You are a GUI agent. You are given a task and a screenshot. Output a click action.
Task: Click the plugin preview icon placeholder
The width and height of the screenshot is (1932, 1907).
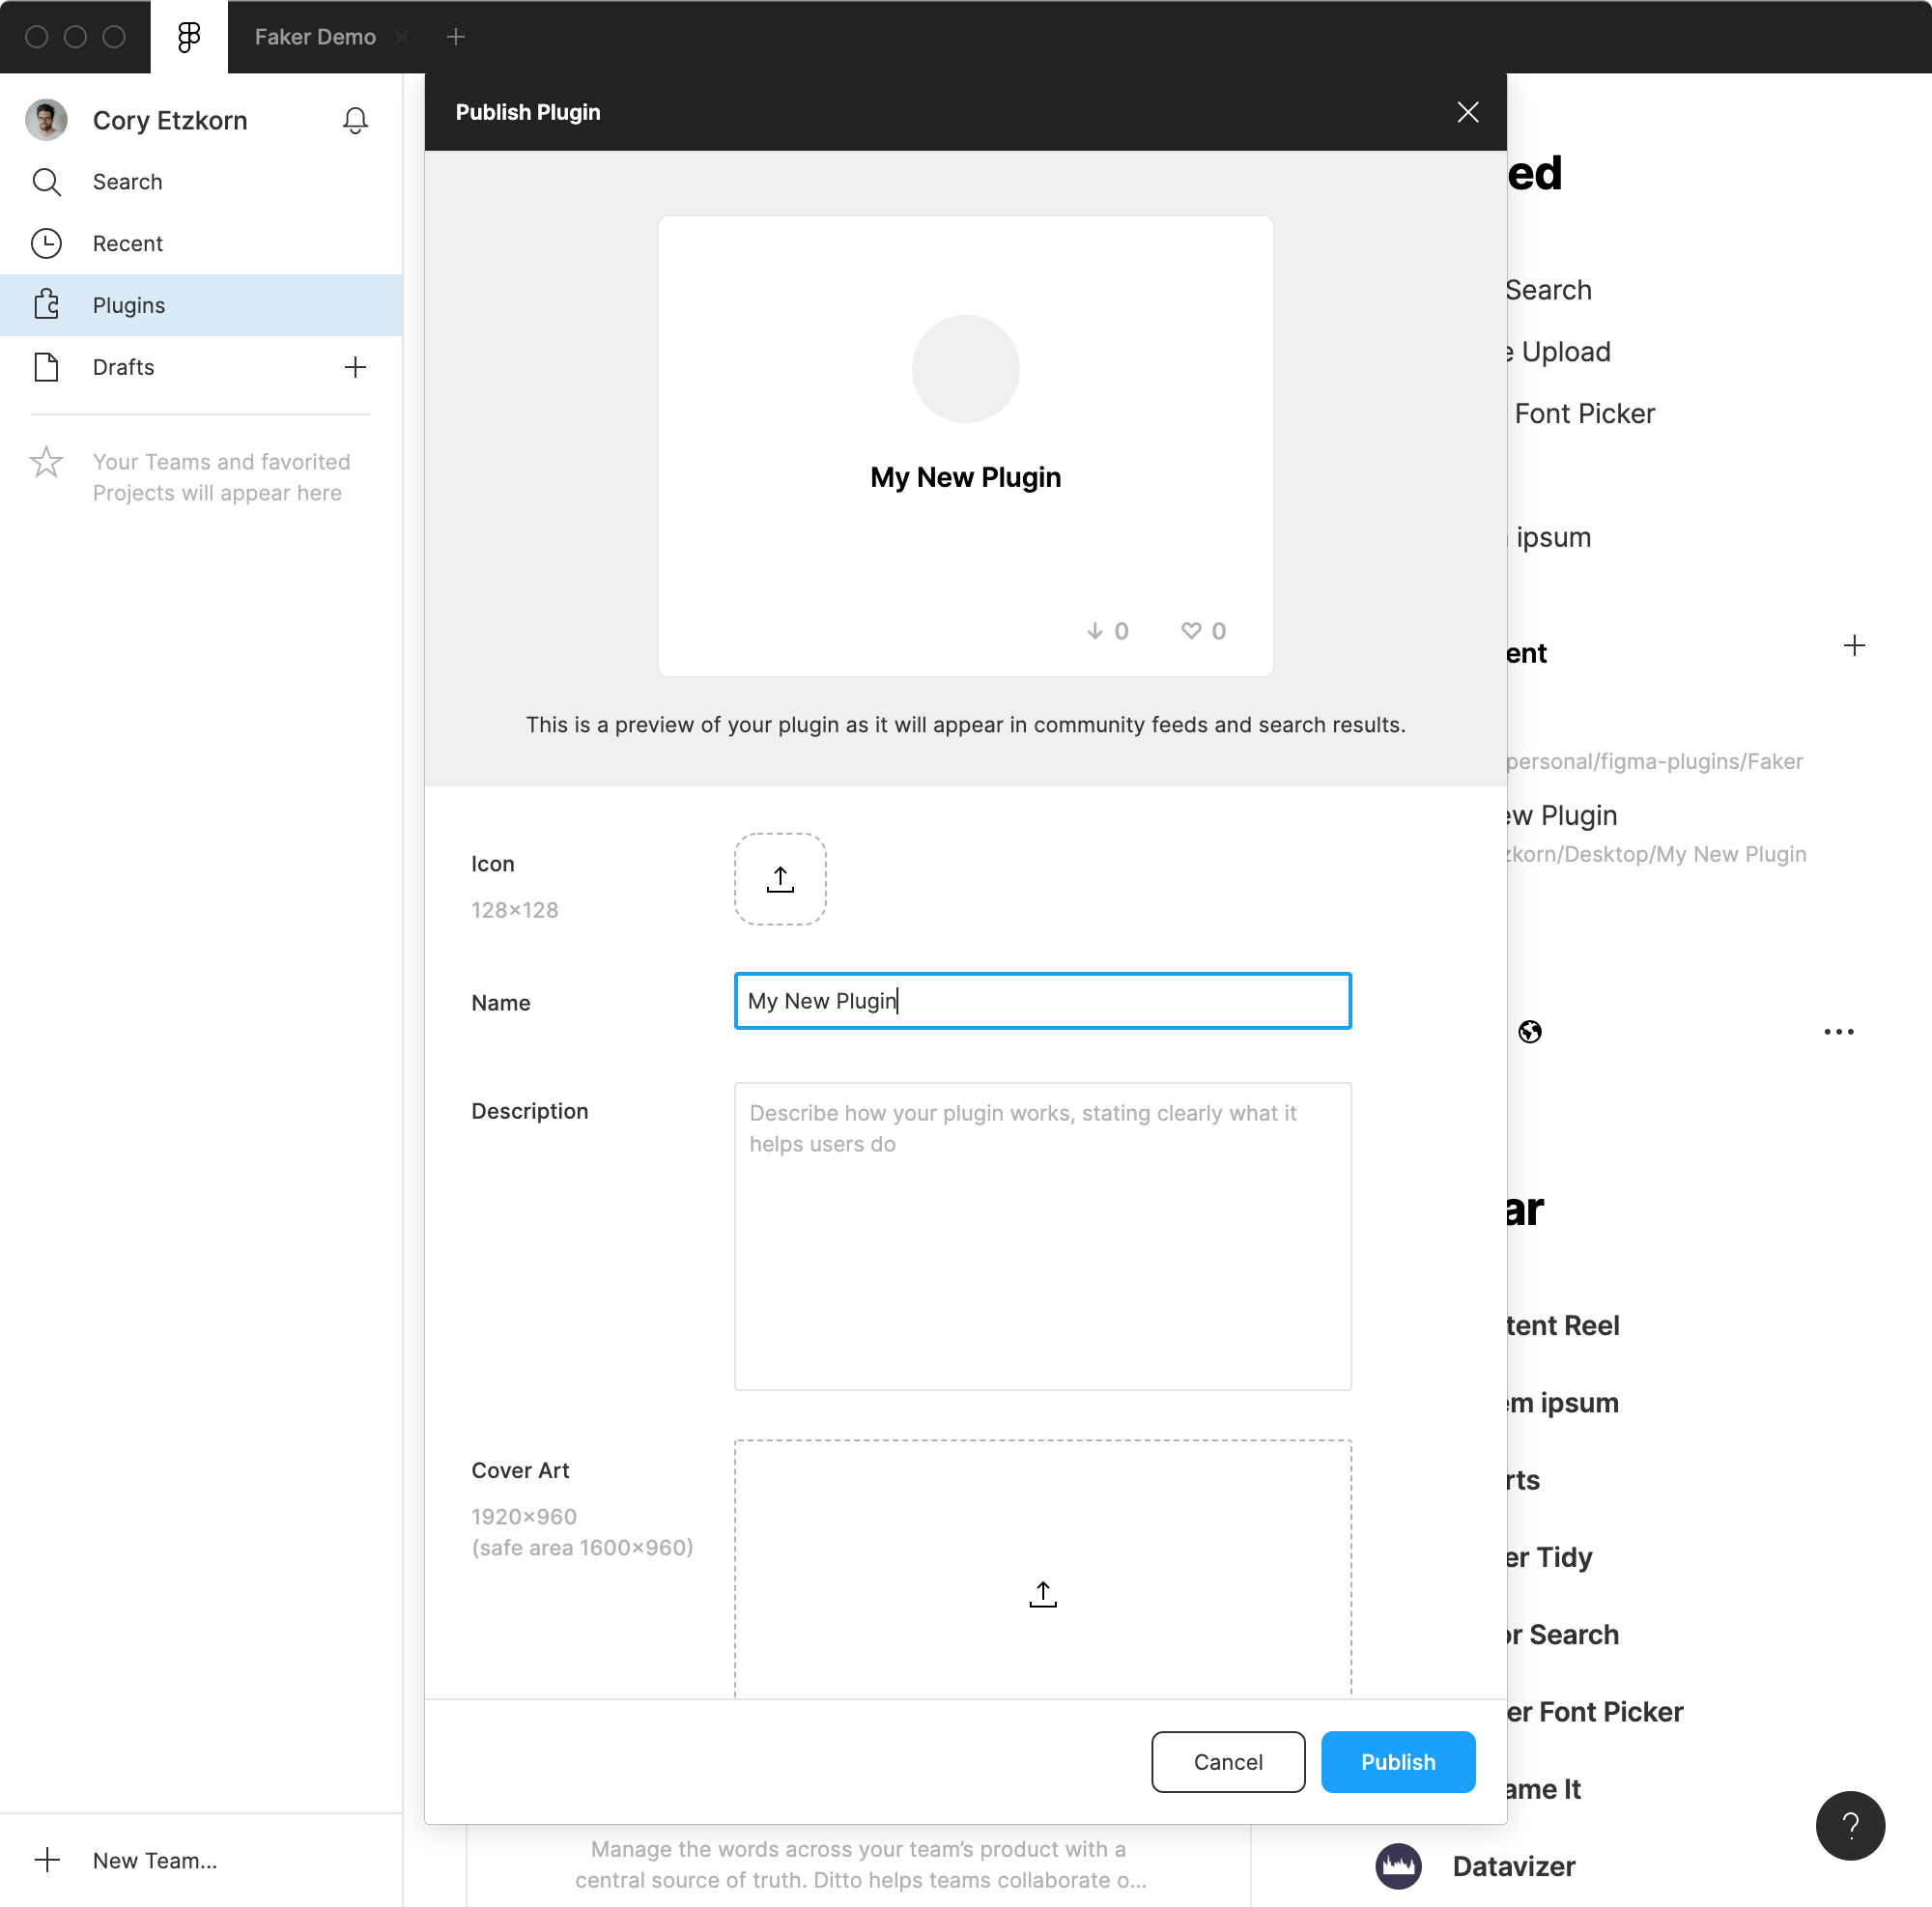coord(965,369)
